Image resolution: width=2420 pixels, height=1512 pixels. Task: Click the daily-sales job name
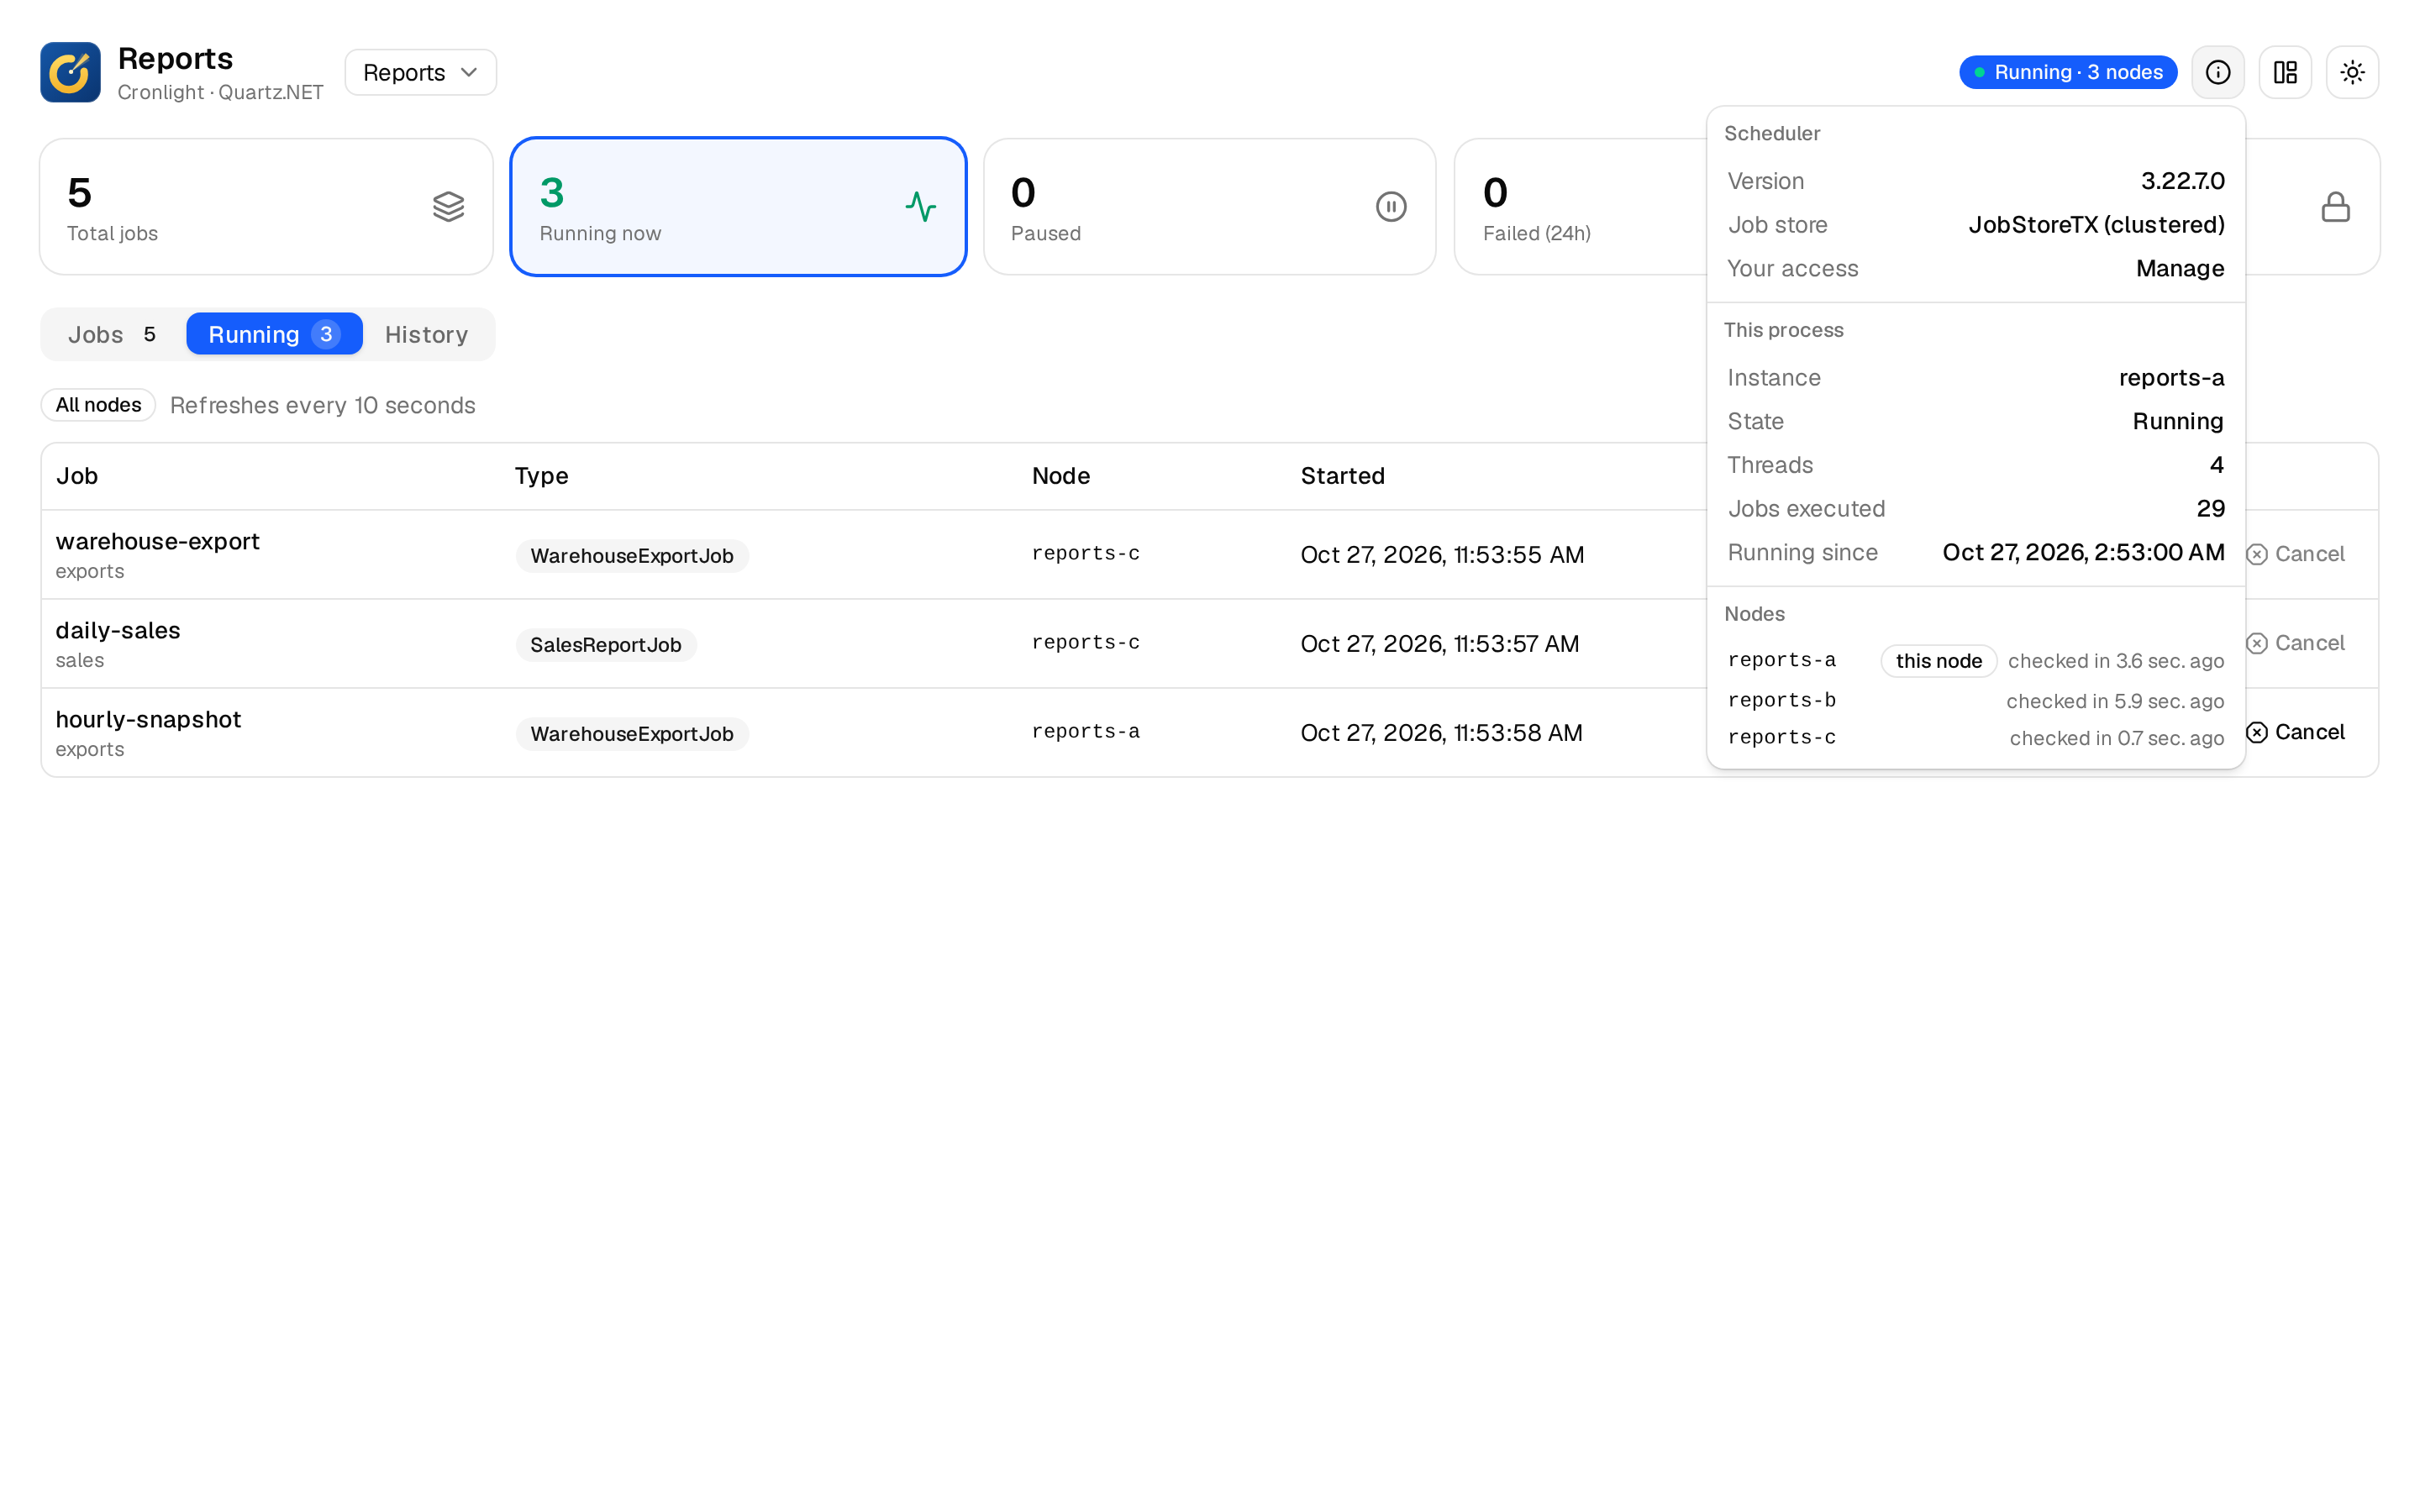click(x=118, y=630)
